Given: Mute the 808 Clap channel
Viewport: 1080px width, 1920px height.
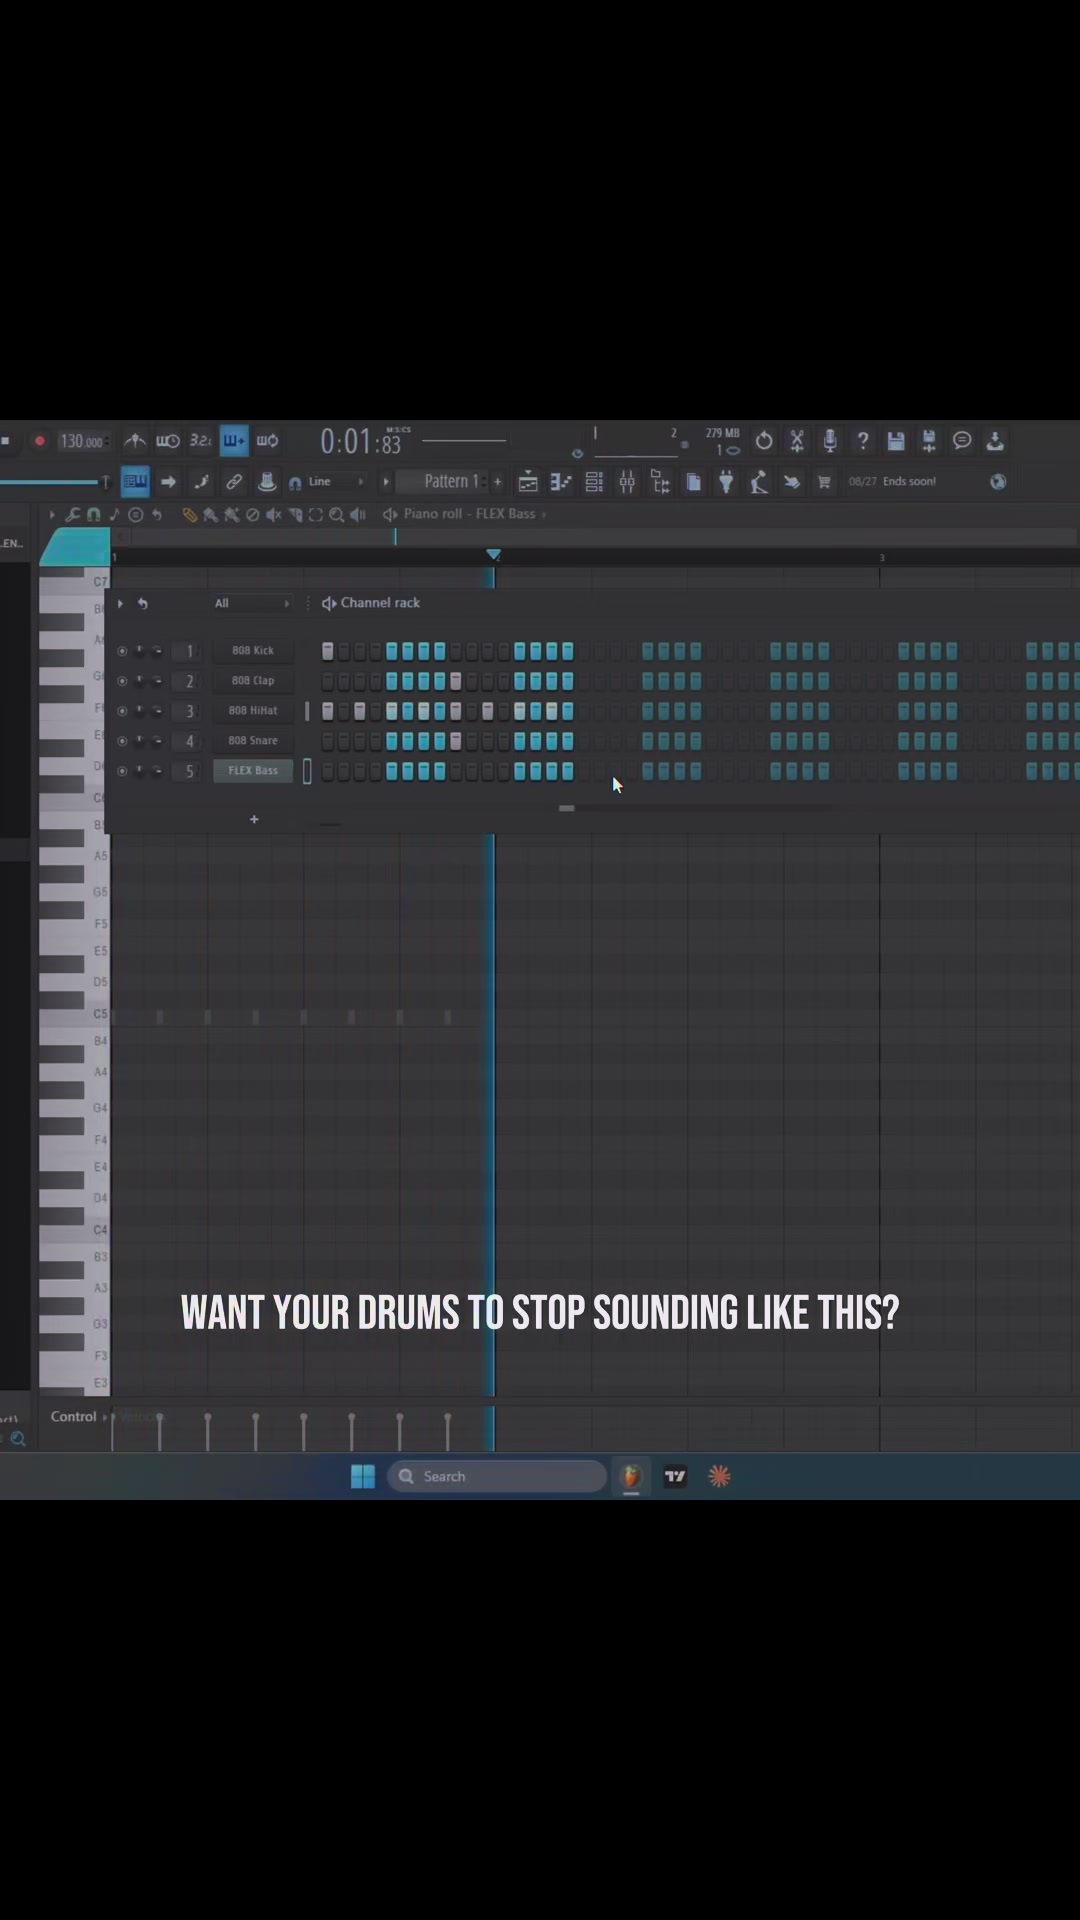Looking at the screenshot, I should (x=122, y=681).
